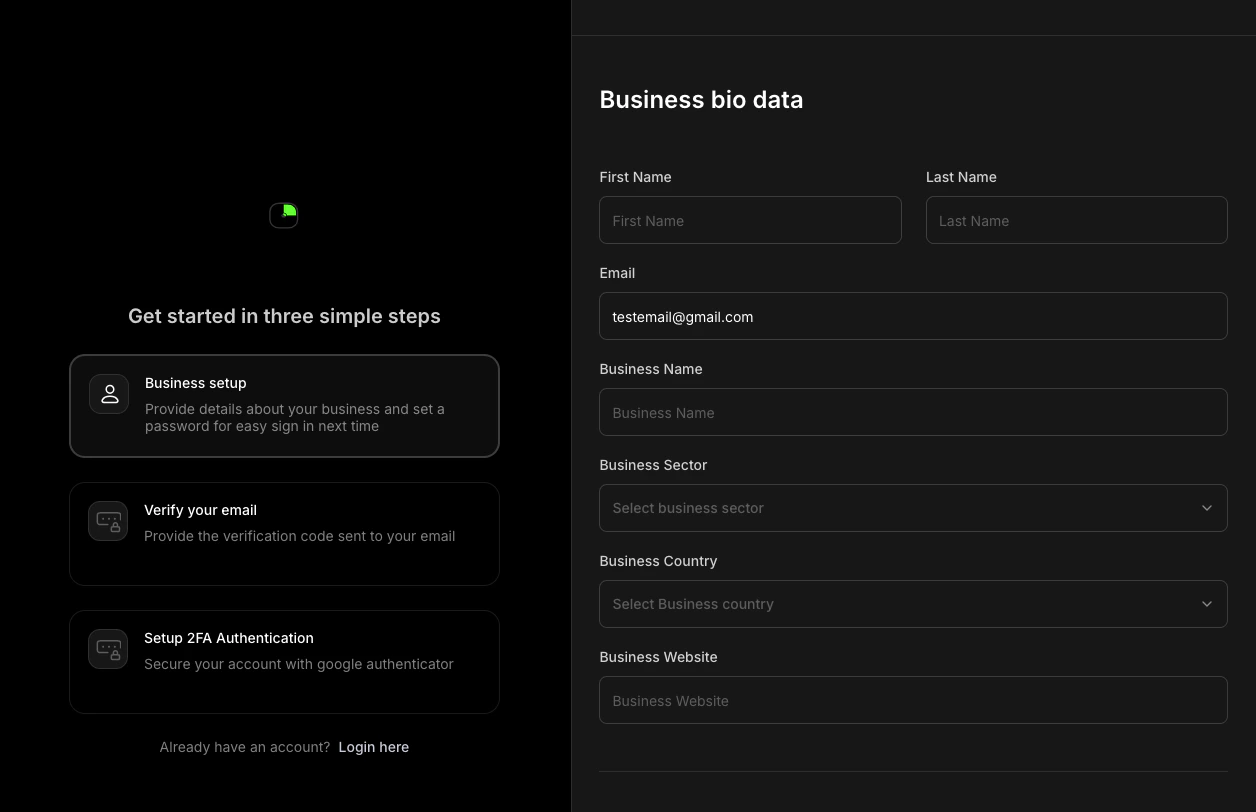Image resolution: width=1256 pixels, height=812 pixels.
Task: Click the person icon on Business setup card
Action: pyautogui.click(x=108, y=393)
